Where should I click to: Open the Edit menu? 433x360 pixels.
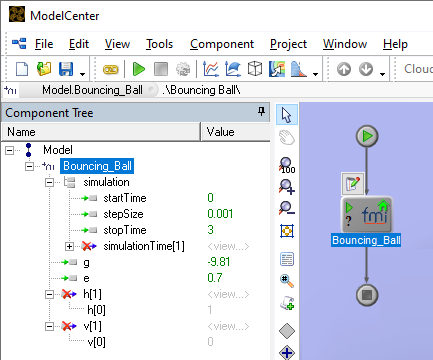coord(79,44)
